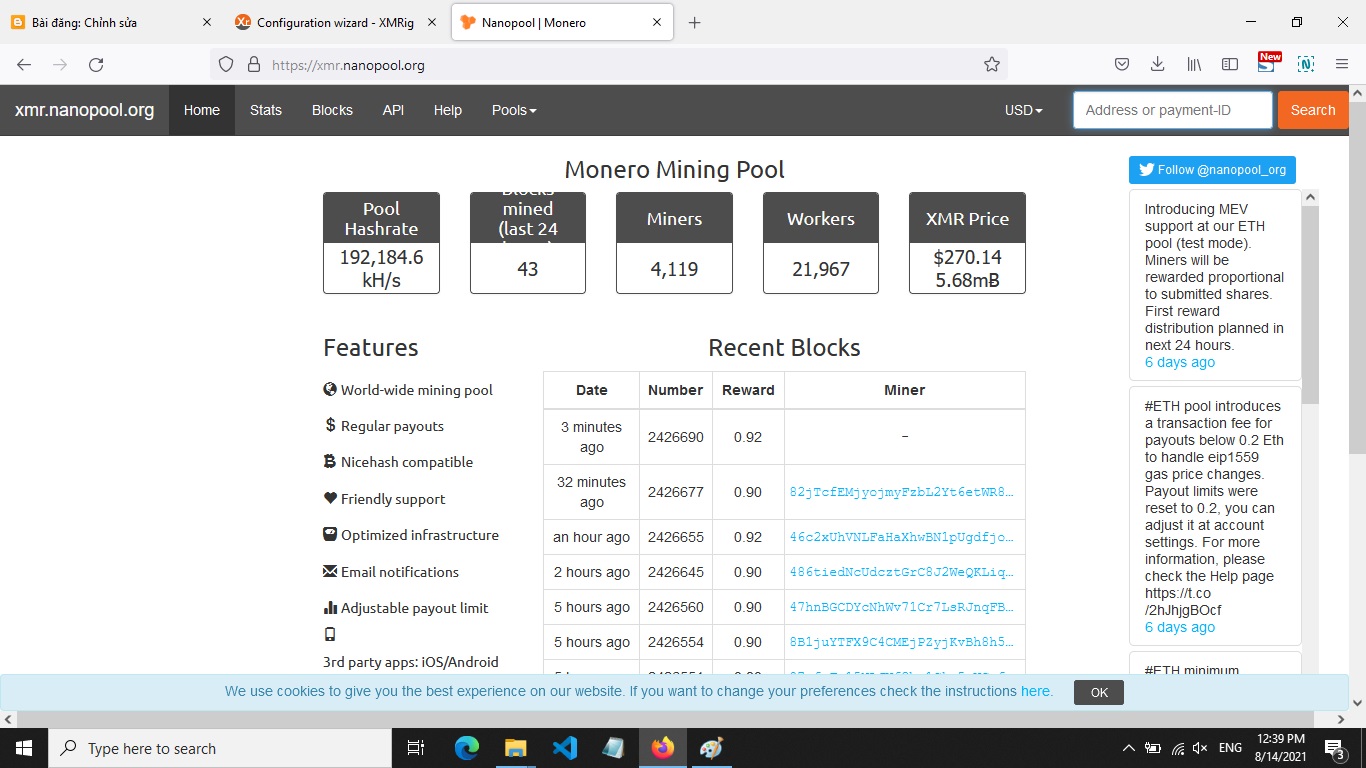Go back with browser back arrow
The width and height of the screenshot is (1366, 768).
24,64
